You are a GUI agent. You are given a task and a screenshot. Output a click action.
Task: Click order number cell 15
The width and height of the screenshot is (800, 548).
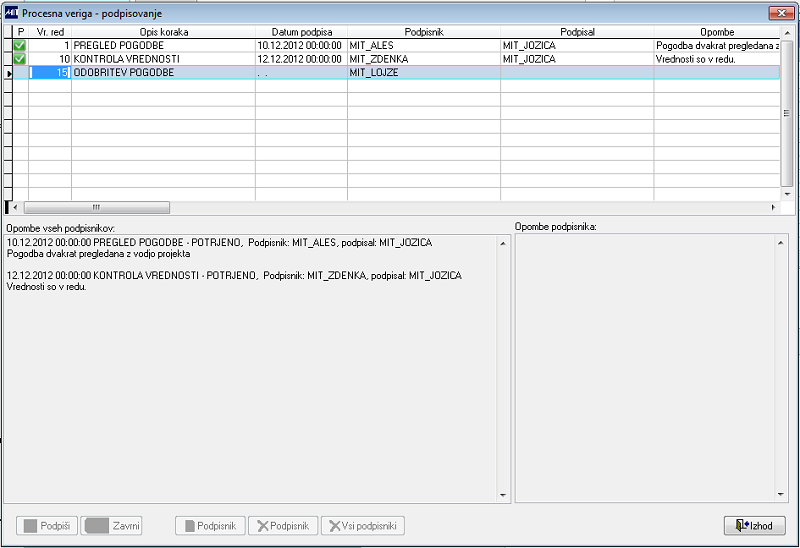[x=50, y=72]
